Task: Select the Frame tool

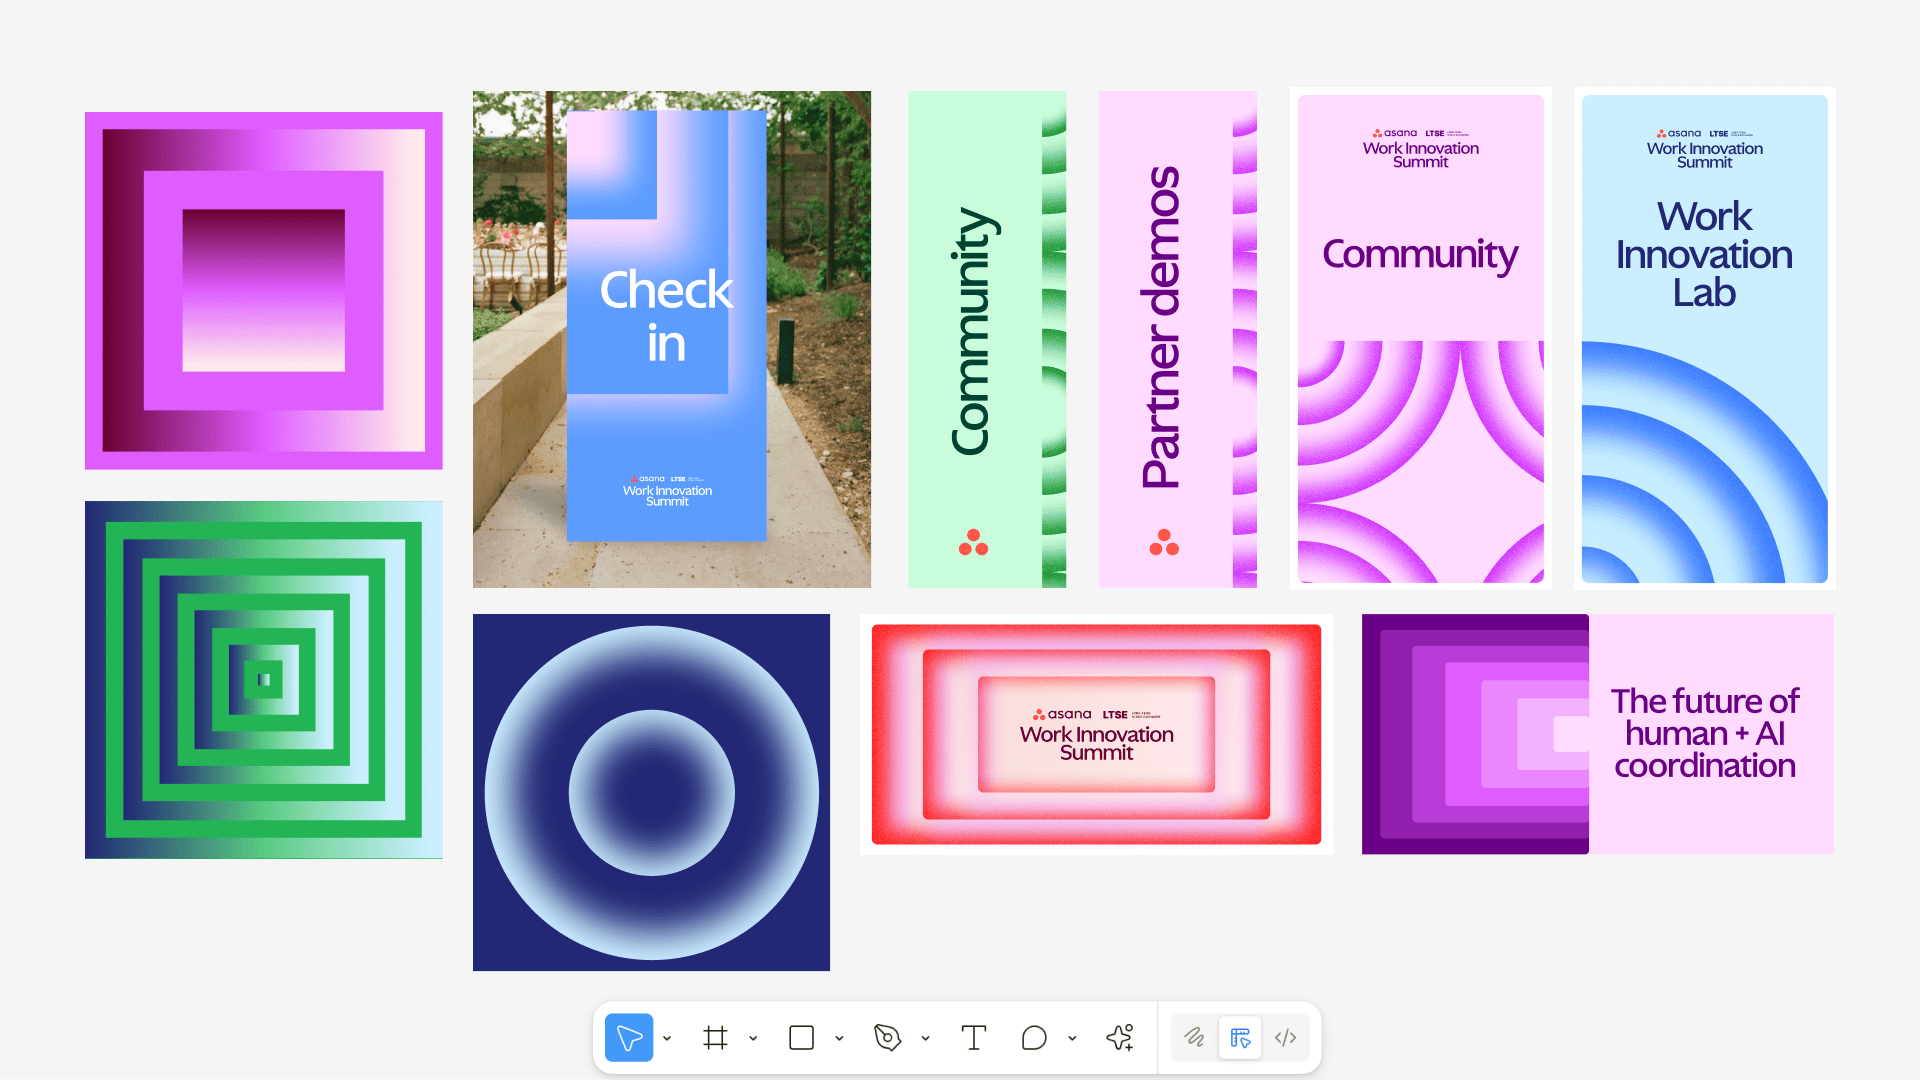Action: tap(715, 1038)
